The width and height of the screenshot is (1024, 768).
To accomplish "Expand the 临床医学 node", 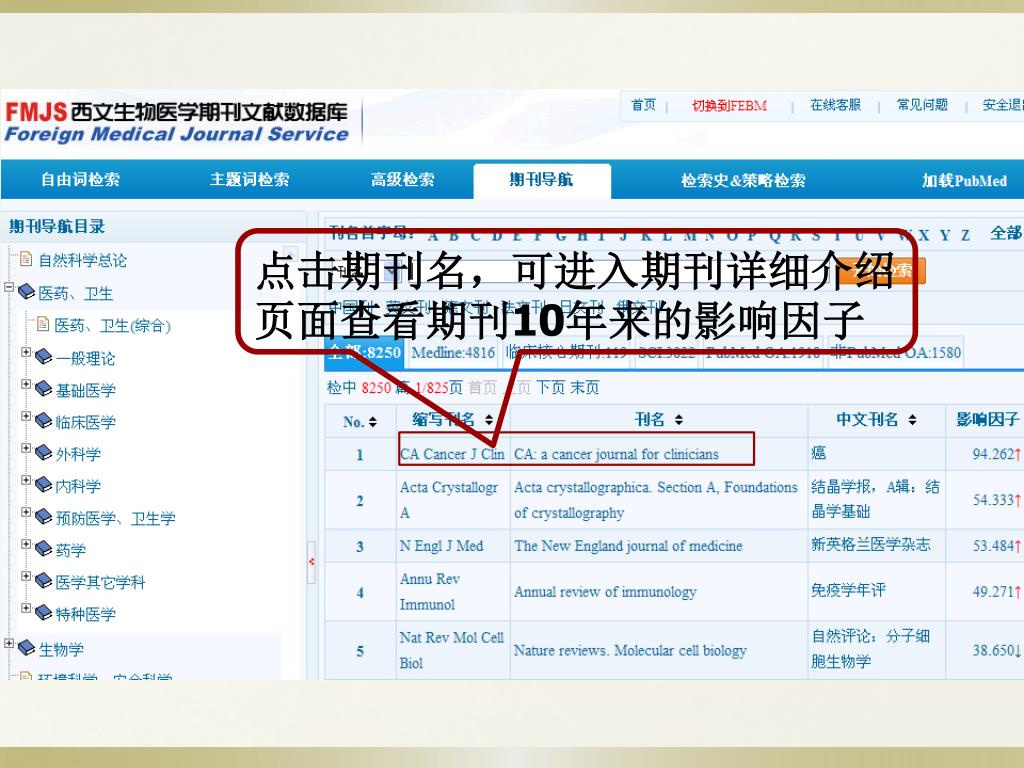I will 26,416.
